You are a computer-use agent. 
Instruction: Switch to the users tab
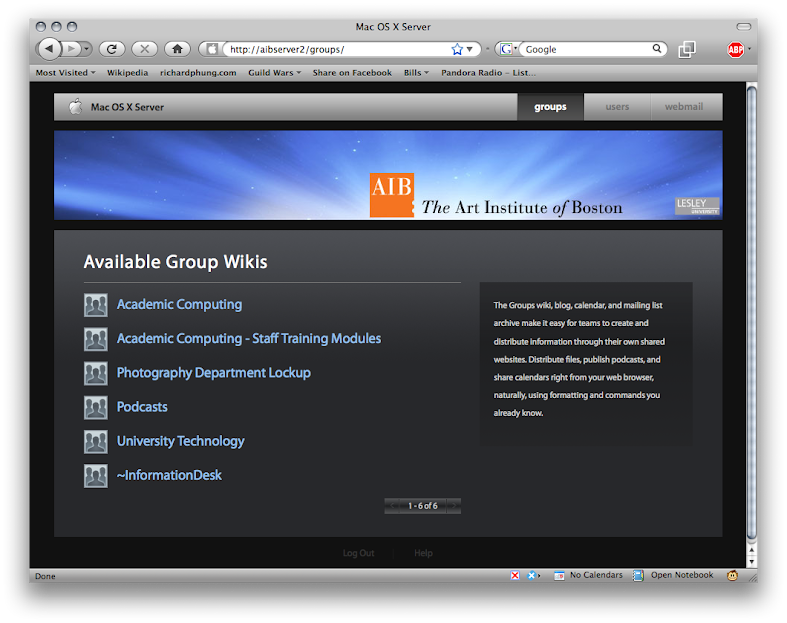[x=617, y=107]
